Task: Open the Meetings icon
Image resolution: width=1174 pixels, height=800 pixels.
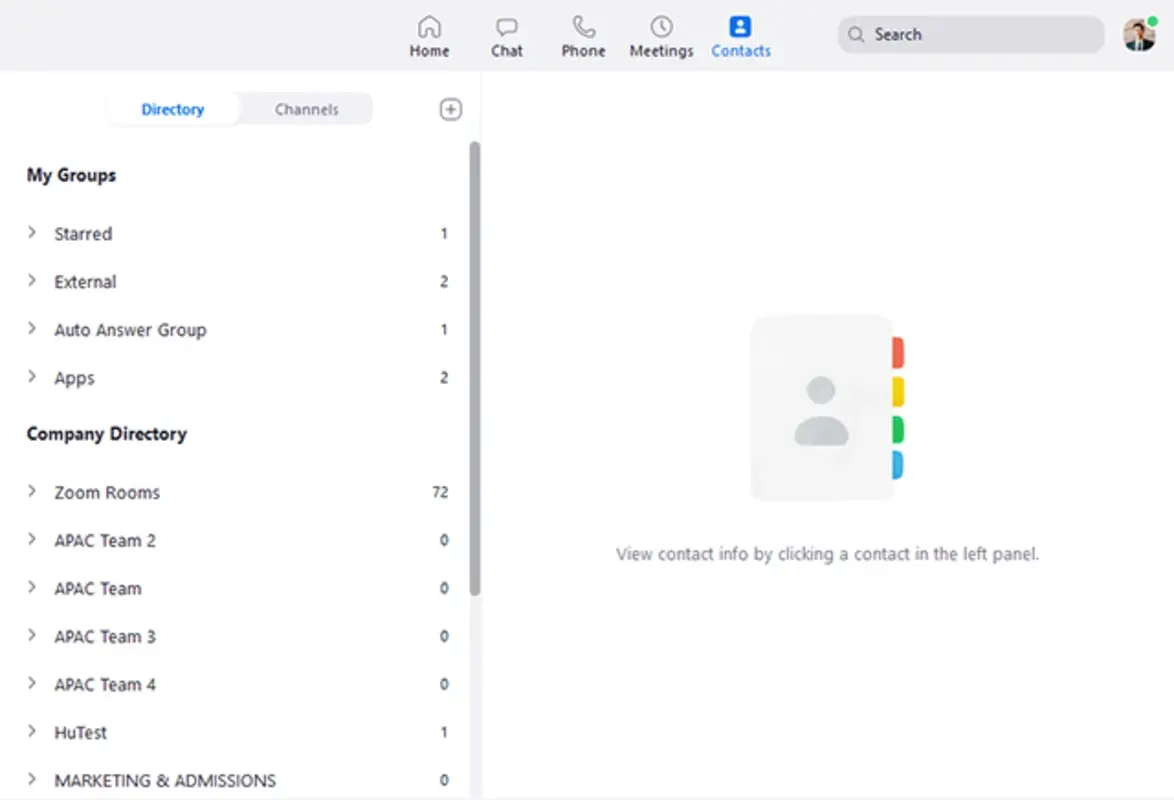Action: click(660, 35)
